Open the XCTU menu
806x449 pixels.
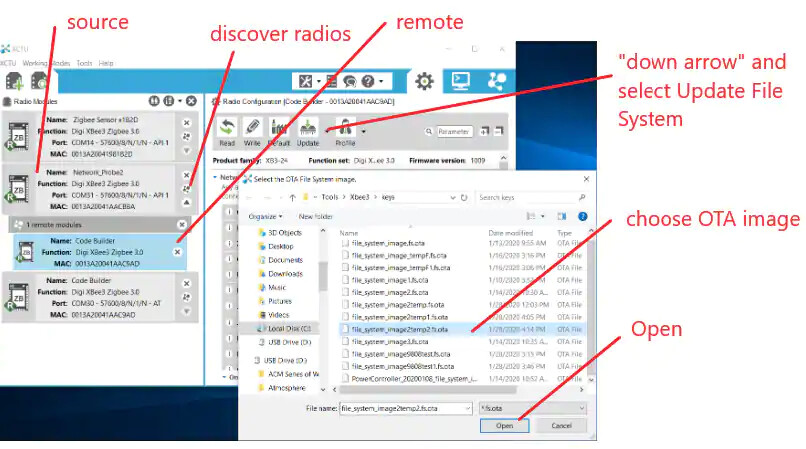tap(8, 63)
